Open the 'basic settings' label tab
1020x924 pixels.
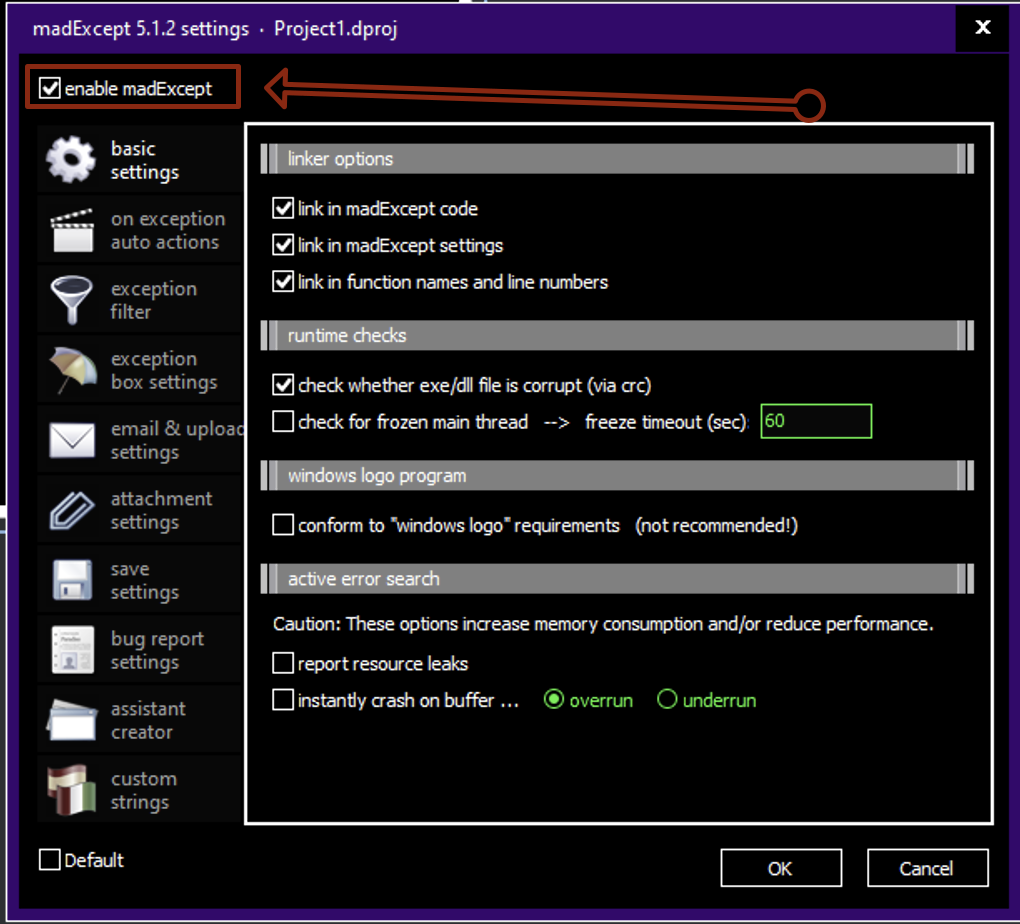[144, 160]
